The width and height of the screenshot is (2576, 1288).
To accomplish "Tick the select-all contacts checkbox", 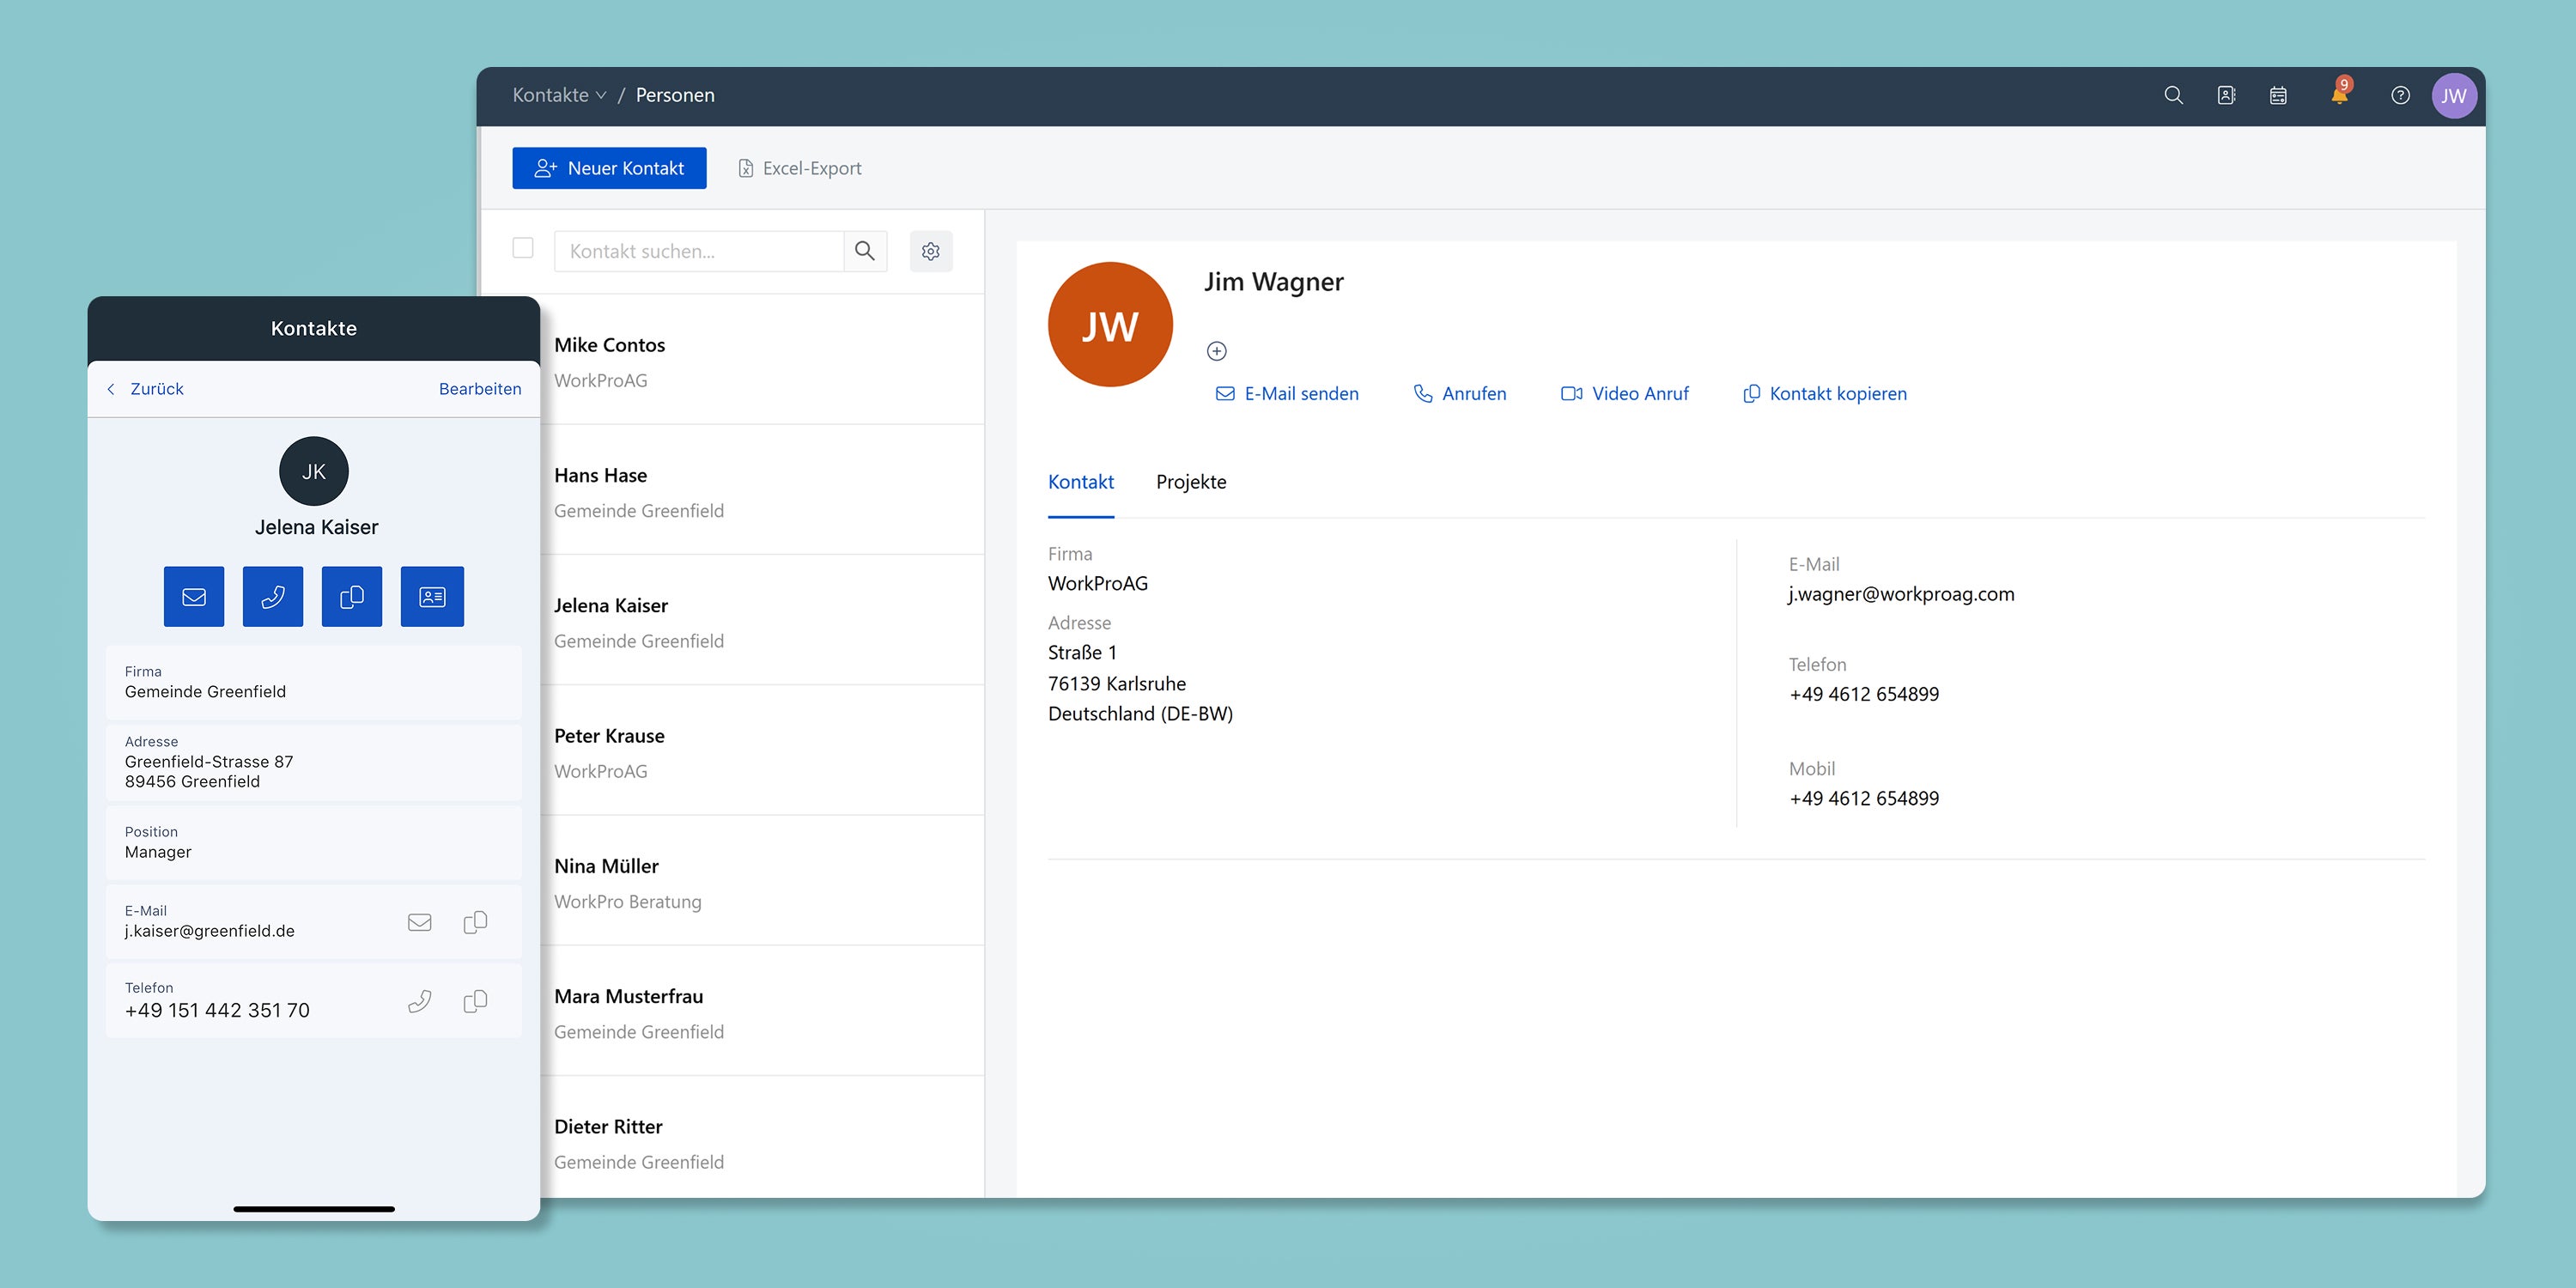I will pos(523,248).
